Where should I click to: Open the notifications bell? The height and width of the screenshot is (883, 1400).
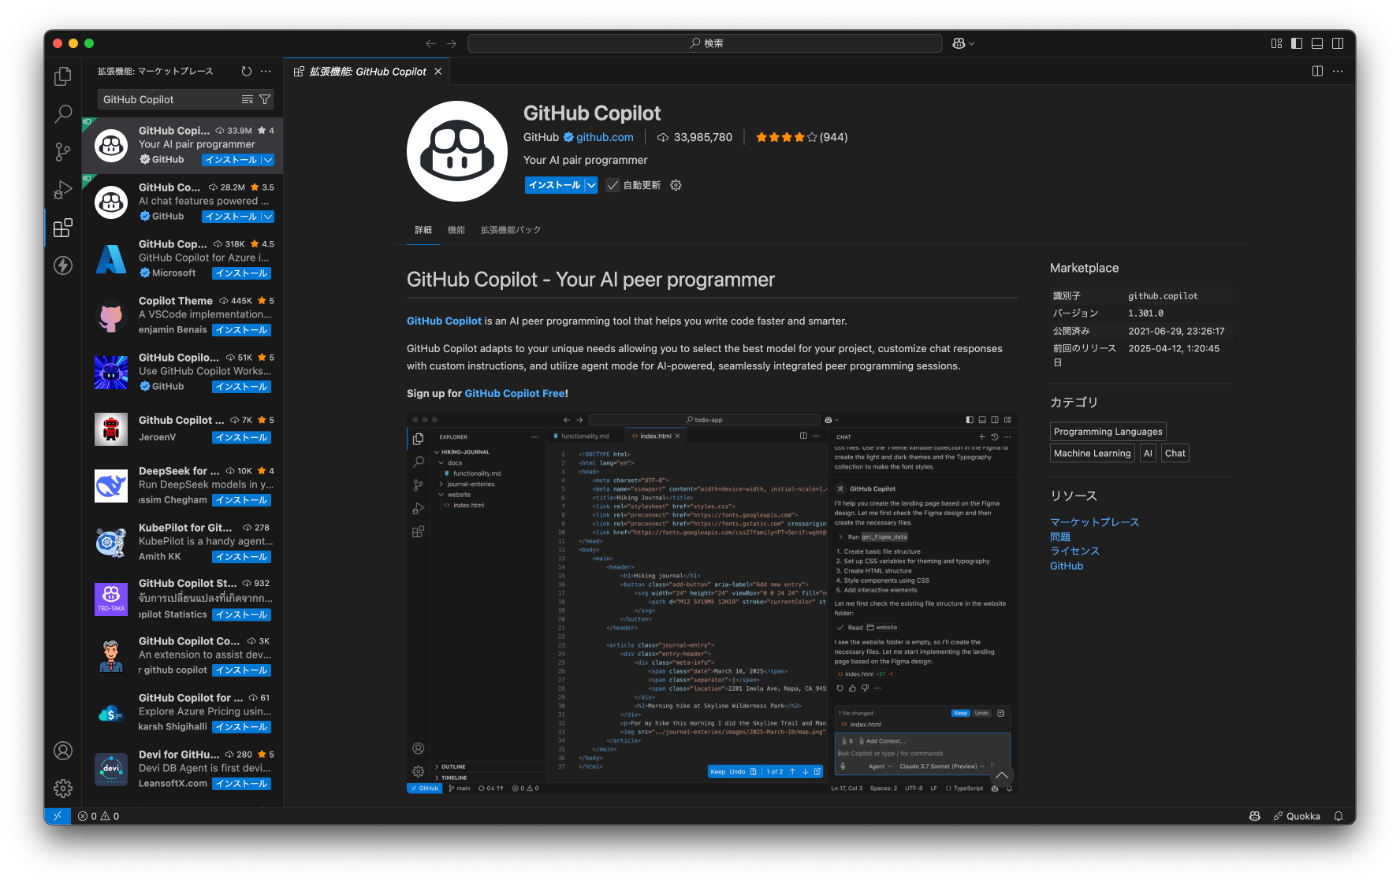(x=1339, y=816)
